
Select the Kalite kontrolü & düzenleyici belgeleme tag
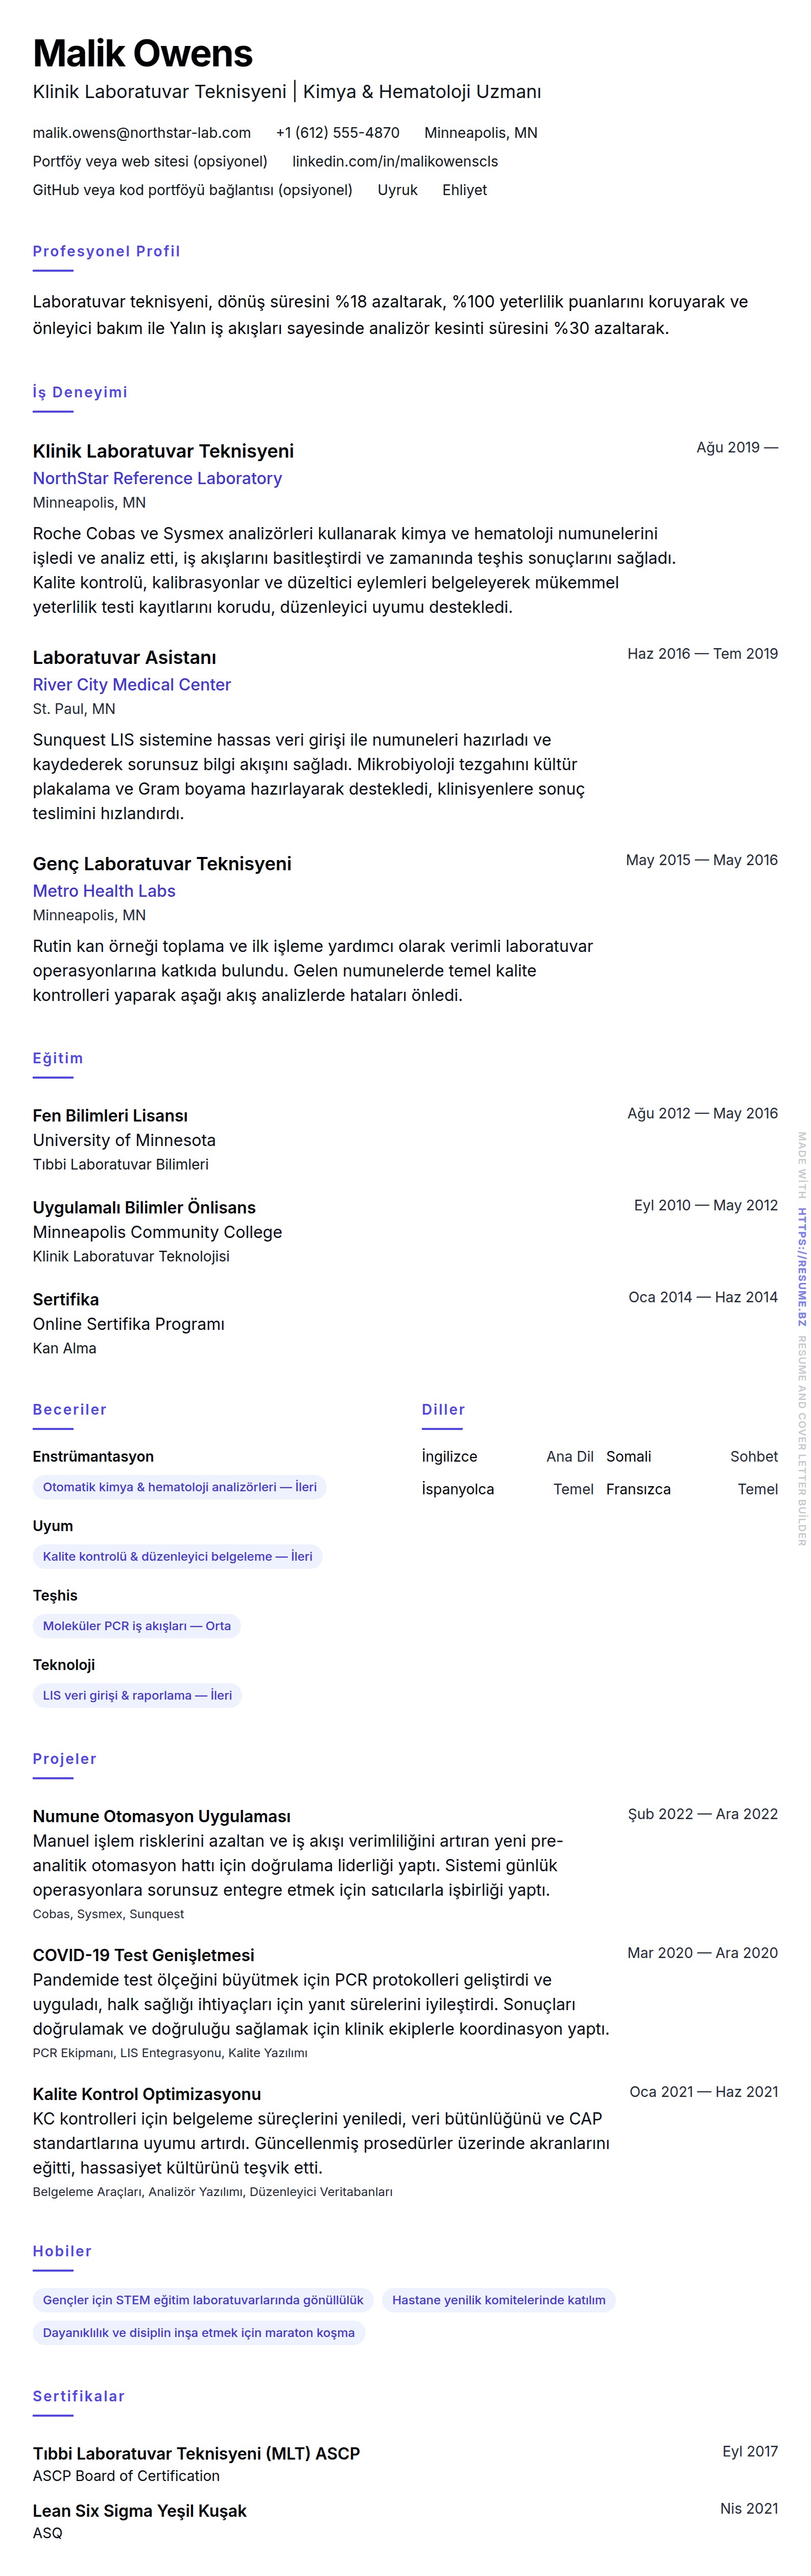pyautogui.click(x=177, y=1556)
